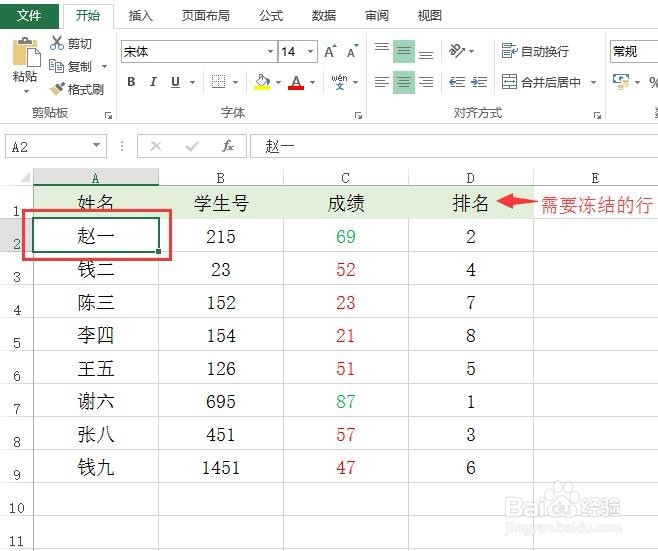
Task: Expand the underline style dropdown arrow
Action: point(193,82)
